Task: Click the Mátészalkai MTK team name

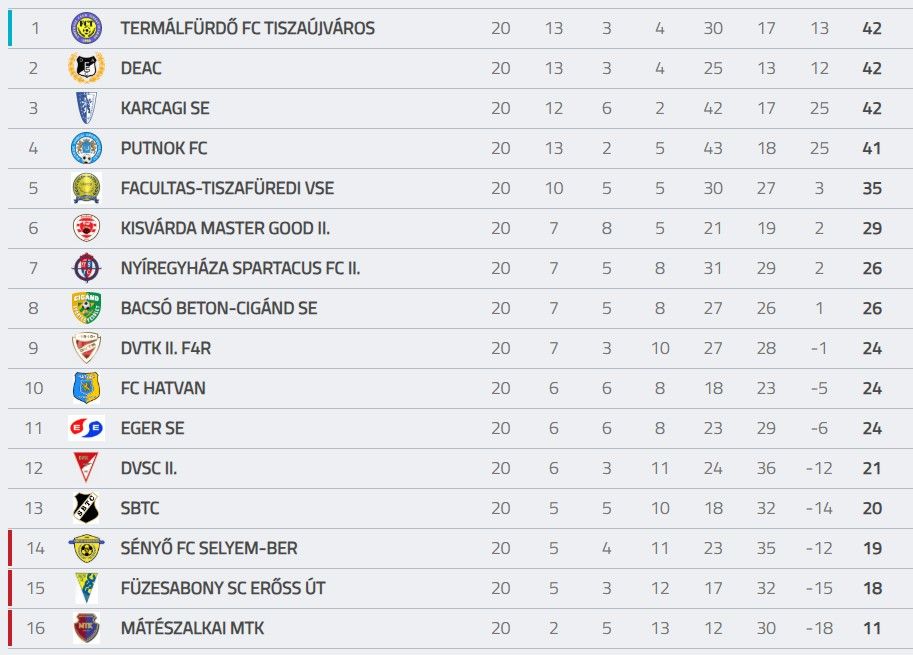Action: (x=192, y=628)
